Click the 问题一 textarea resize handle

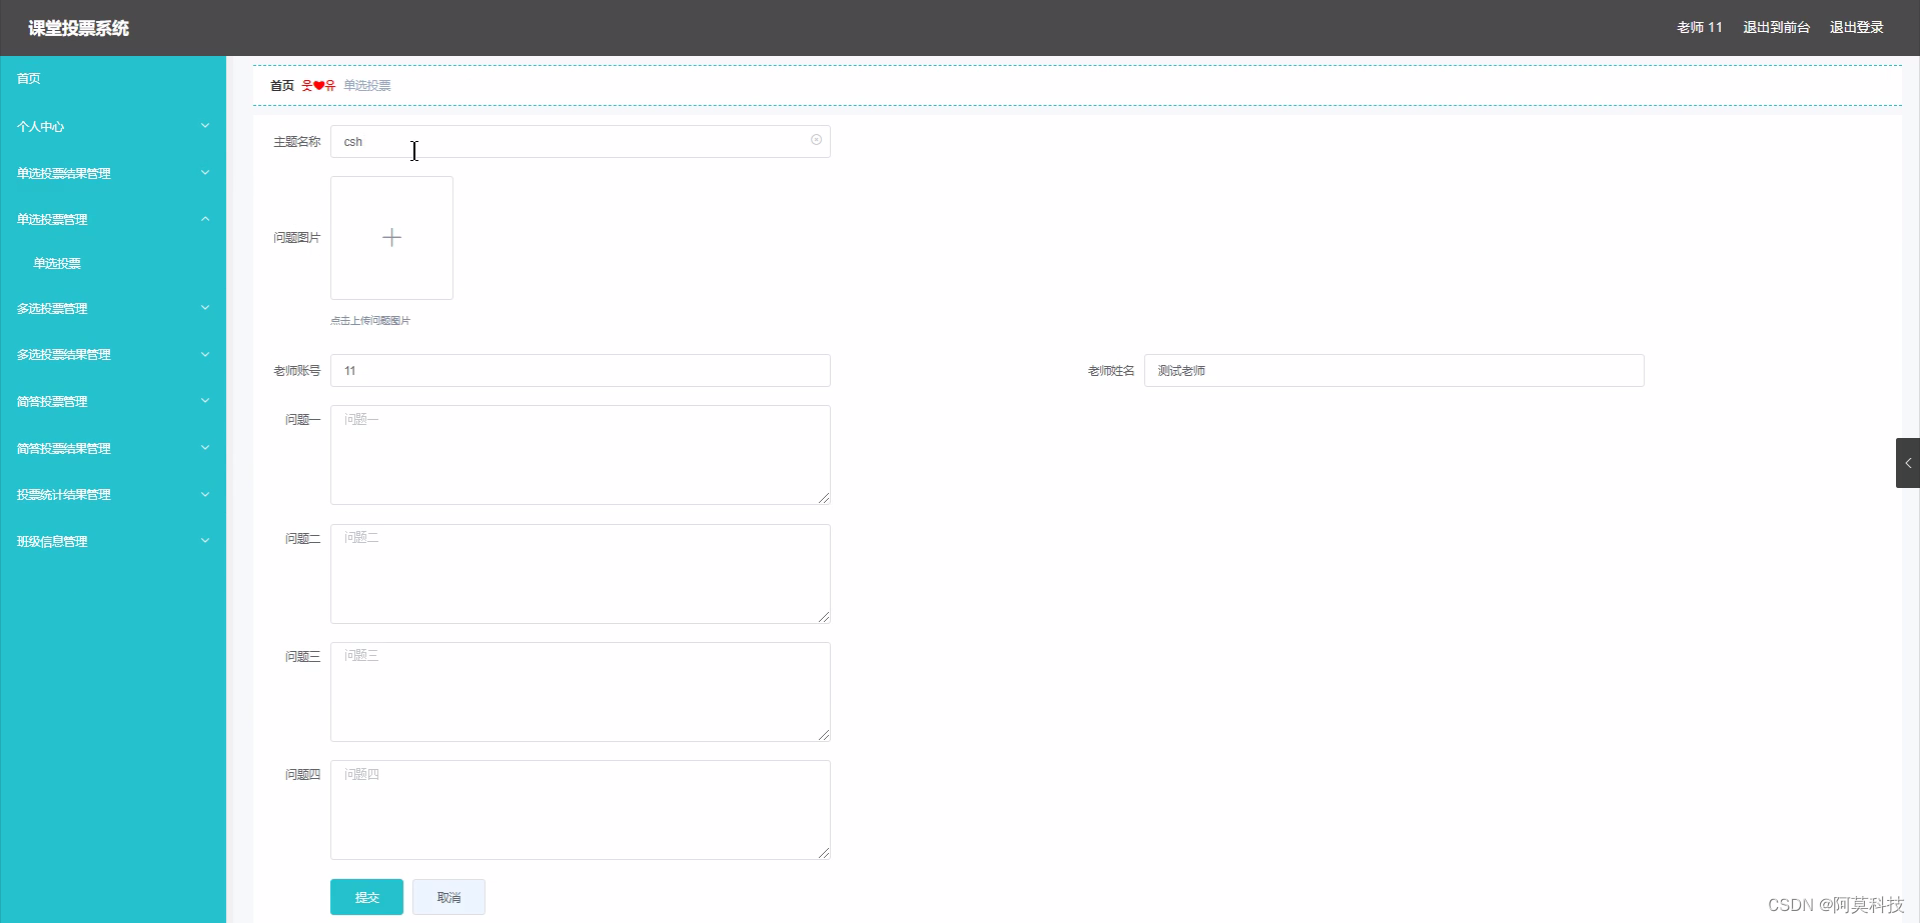click(824, 498)
